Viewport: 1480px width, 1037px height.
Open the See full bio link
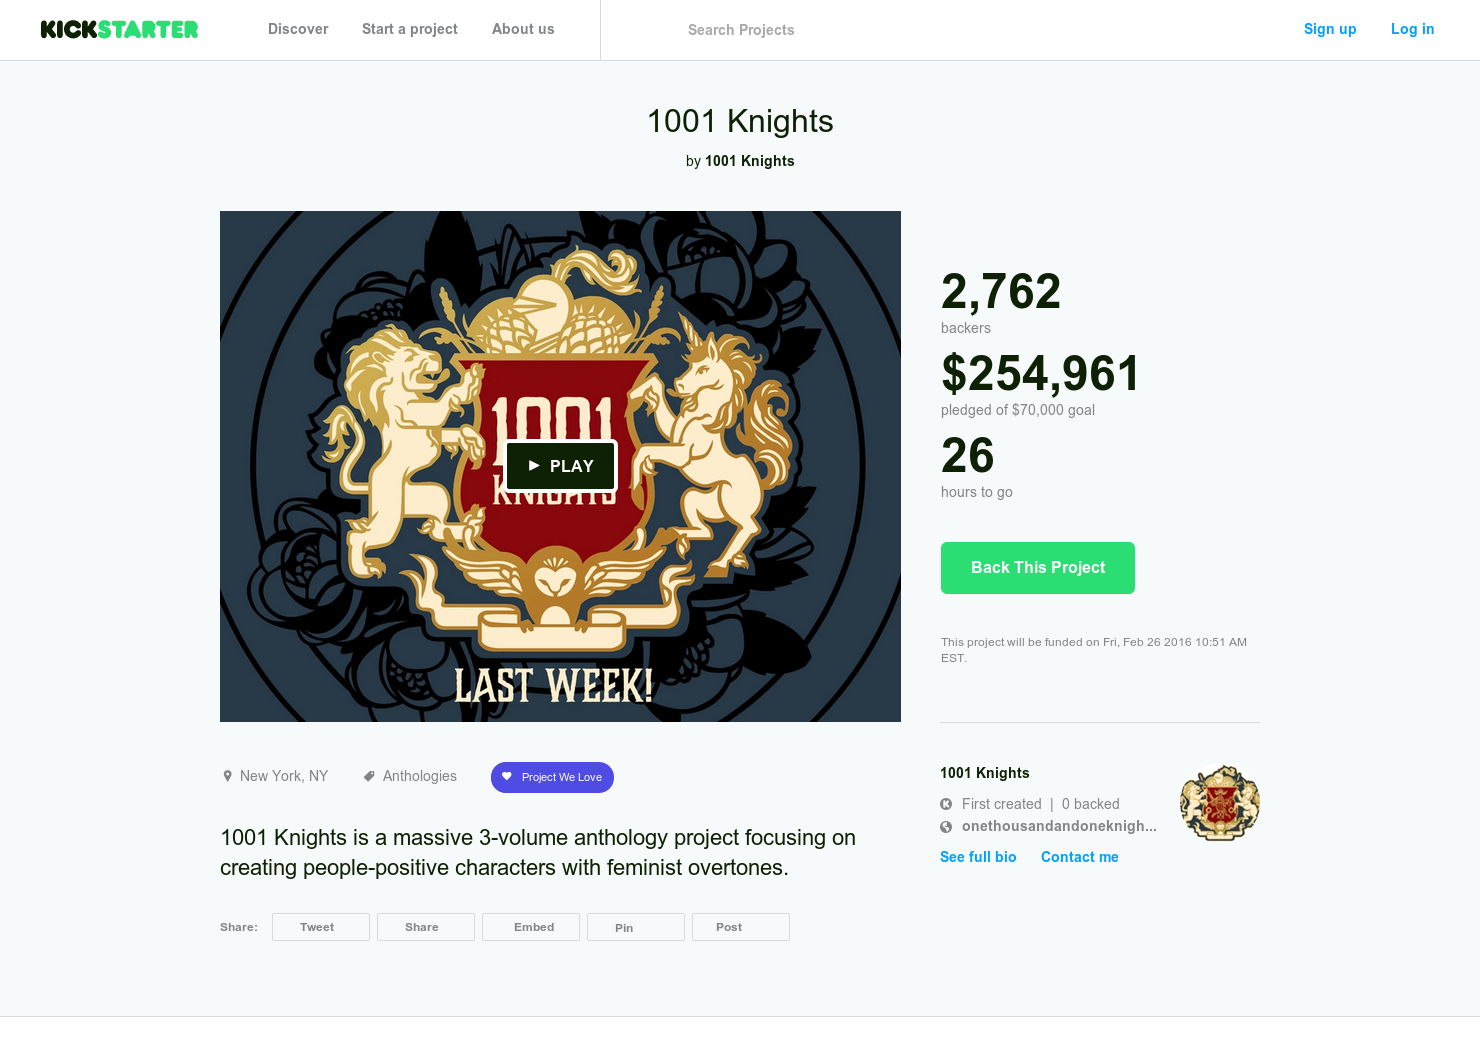(x=978, y=857)
